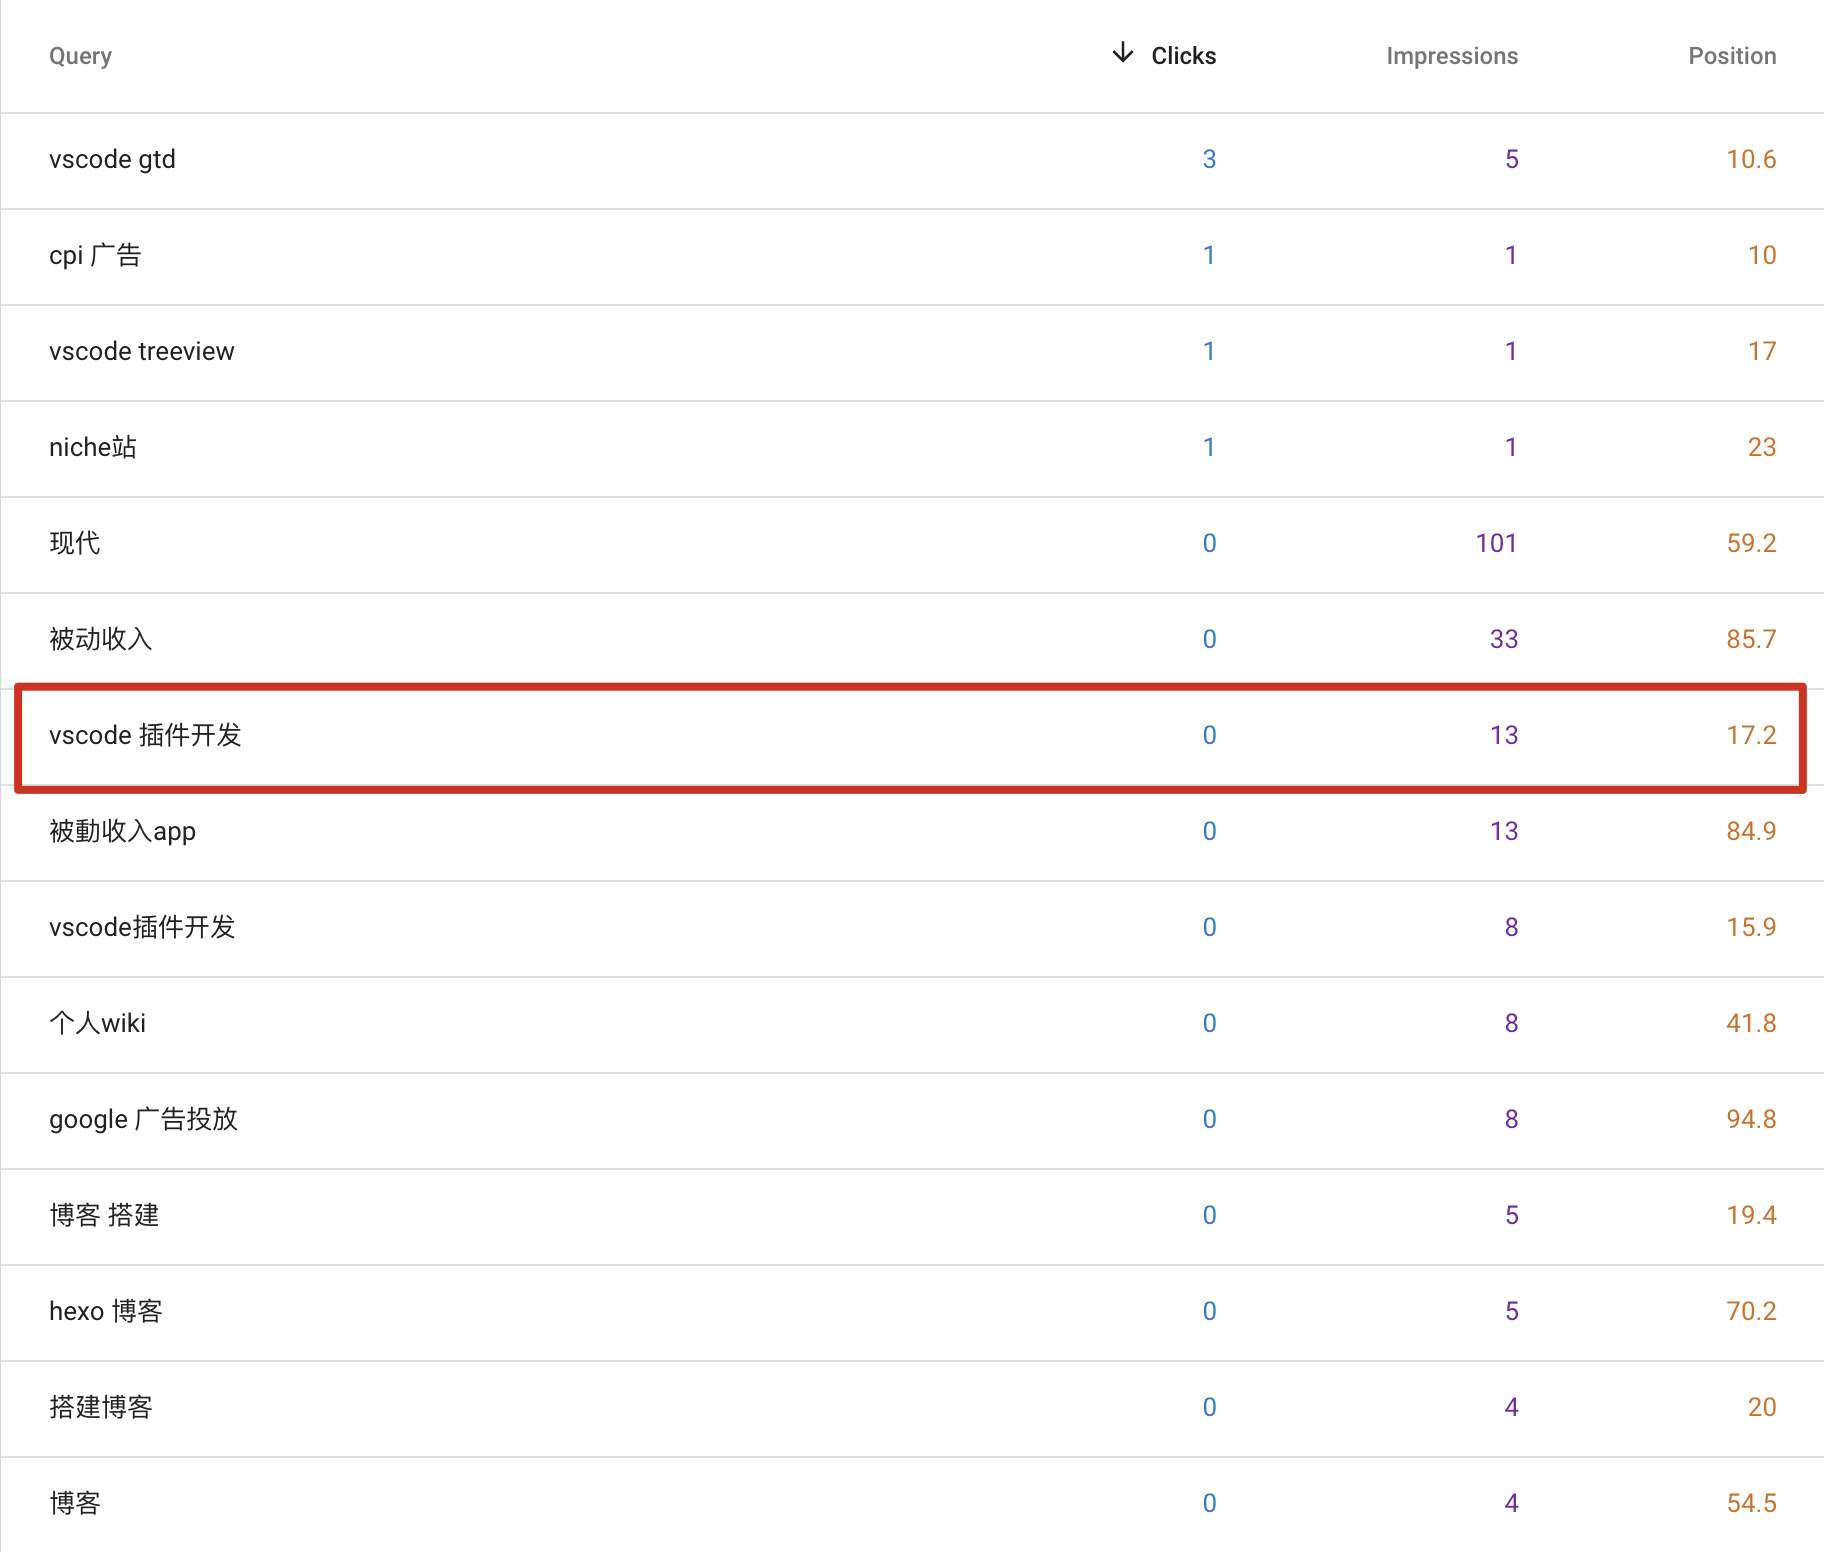Screen dimensions: 1824x1552
Task: Sort table by Query column header
Action: [x=80, y=56]
